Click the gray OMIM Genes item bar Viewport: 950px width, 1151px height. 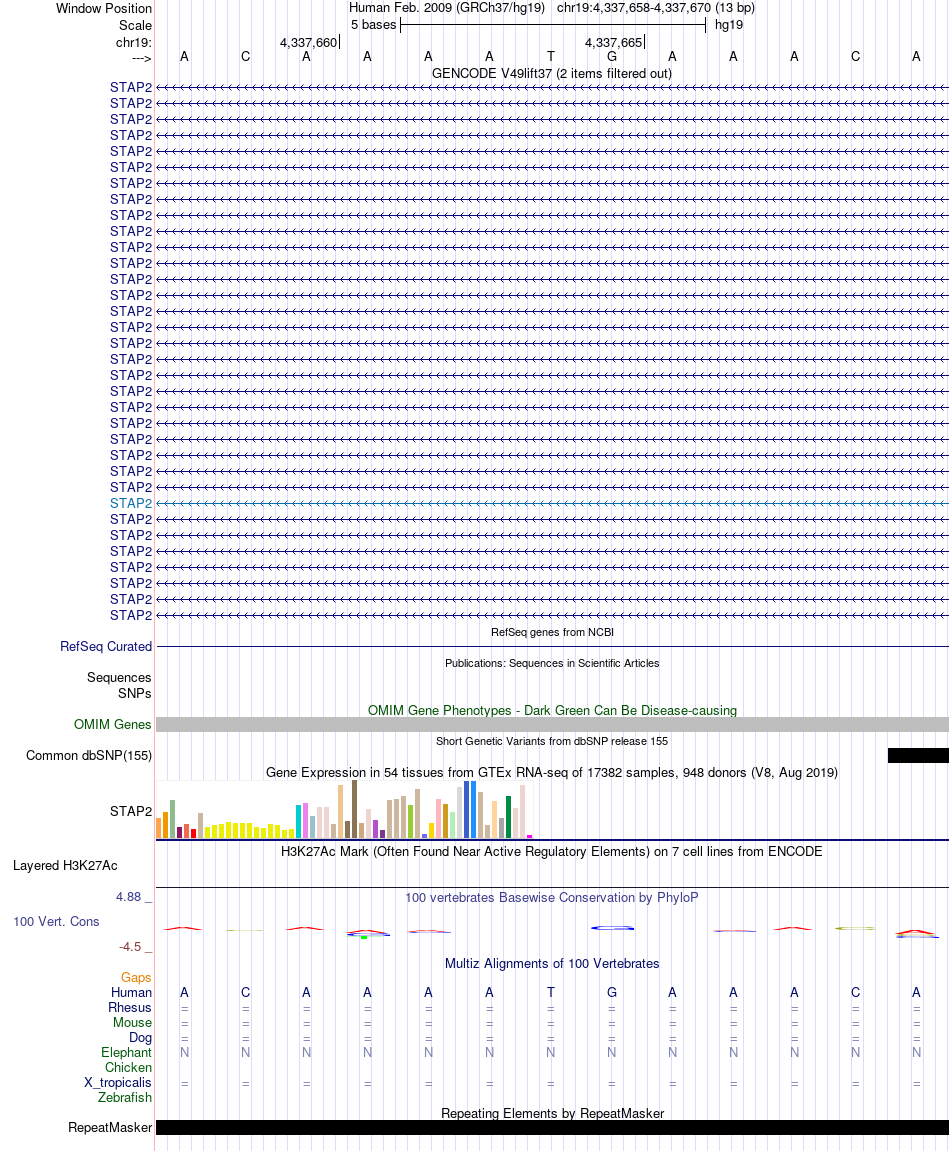552,725
